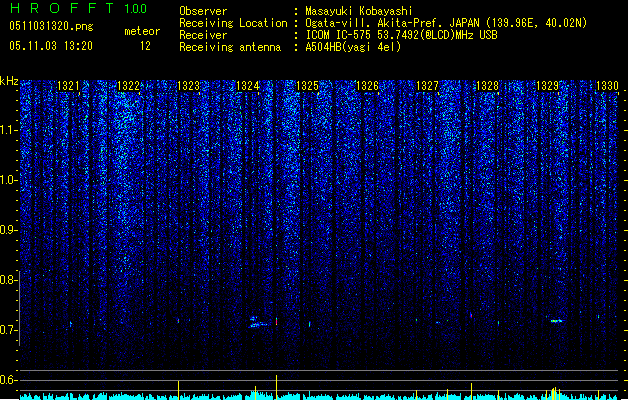Click the 1.0 kHz axis label

[x=9, y=180]
